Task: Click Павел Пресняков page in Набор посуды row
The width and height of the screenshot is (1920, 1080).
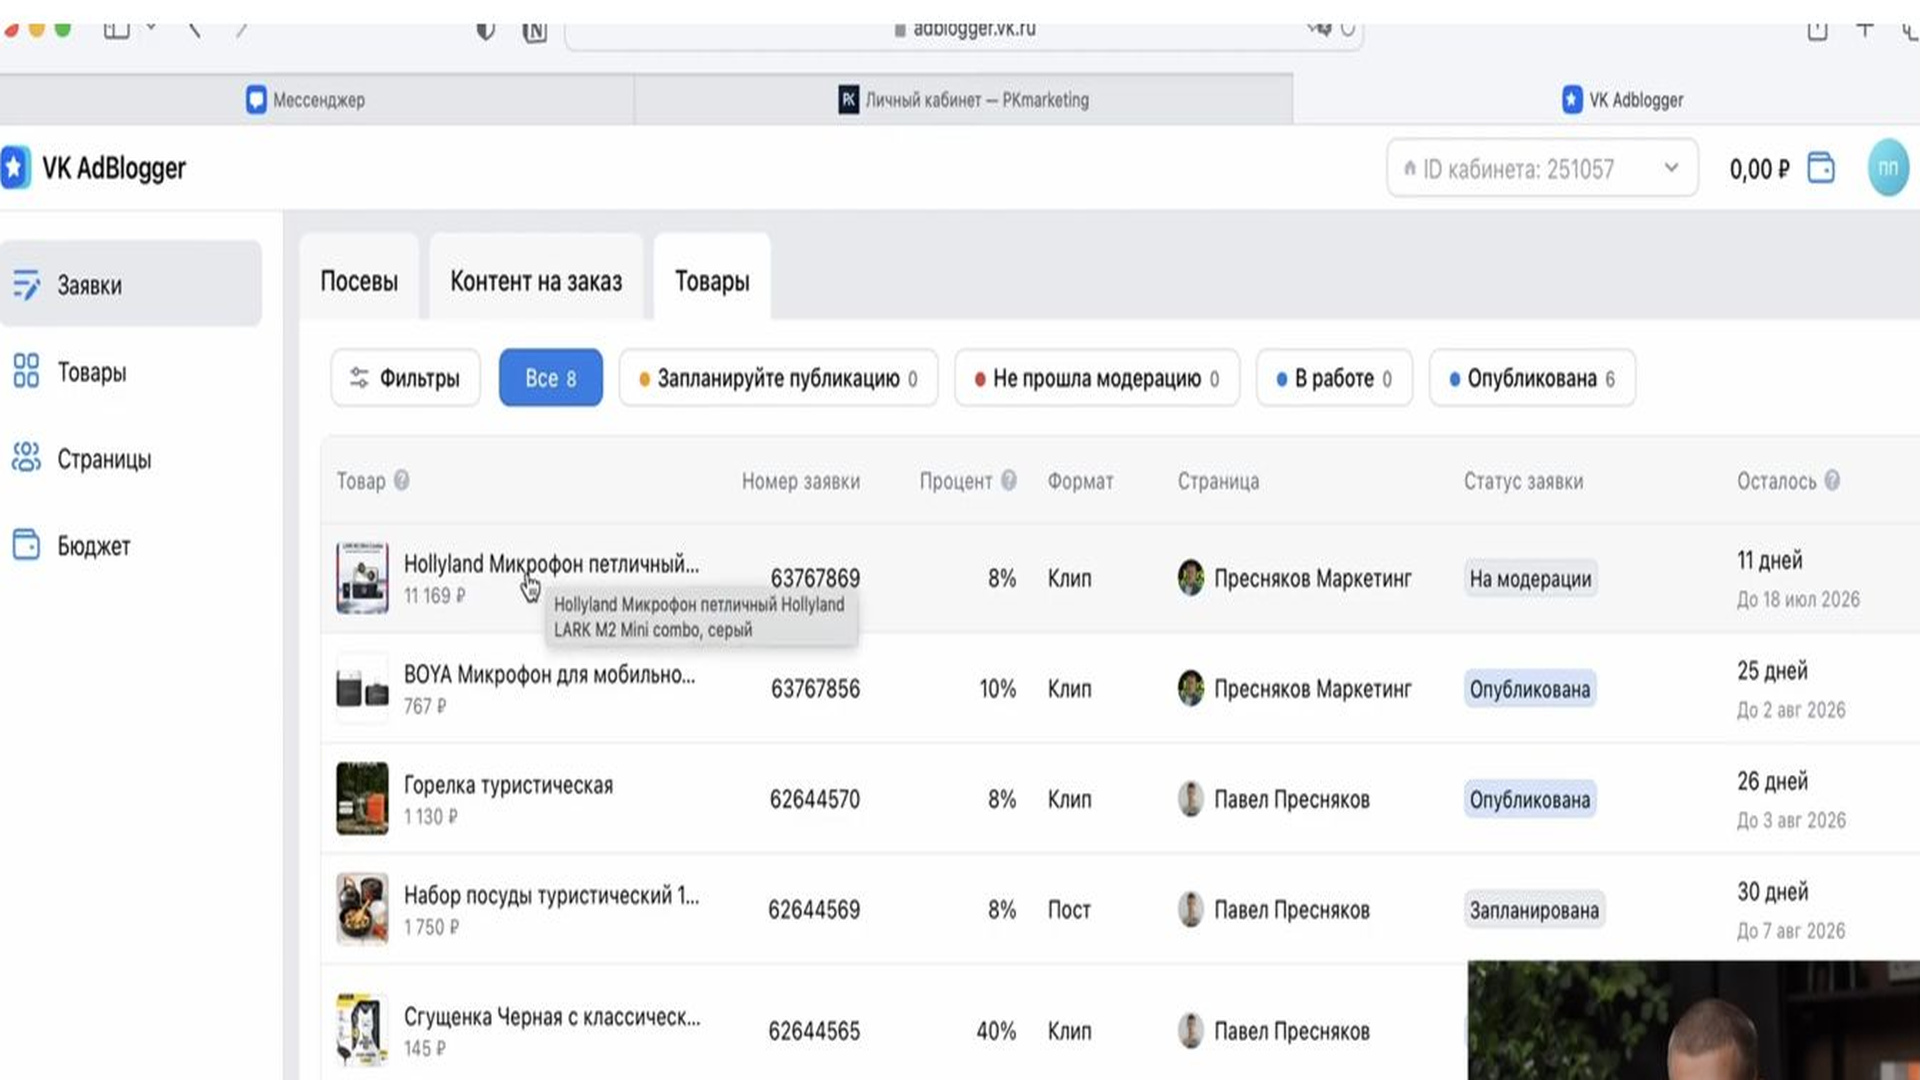Action: pyautogui.click(x=1291, y=910)
